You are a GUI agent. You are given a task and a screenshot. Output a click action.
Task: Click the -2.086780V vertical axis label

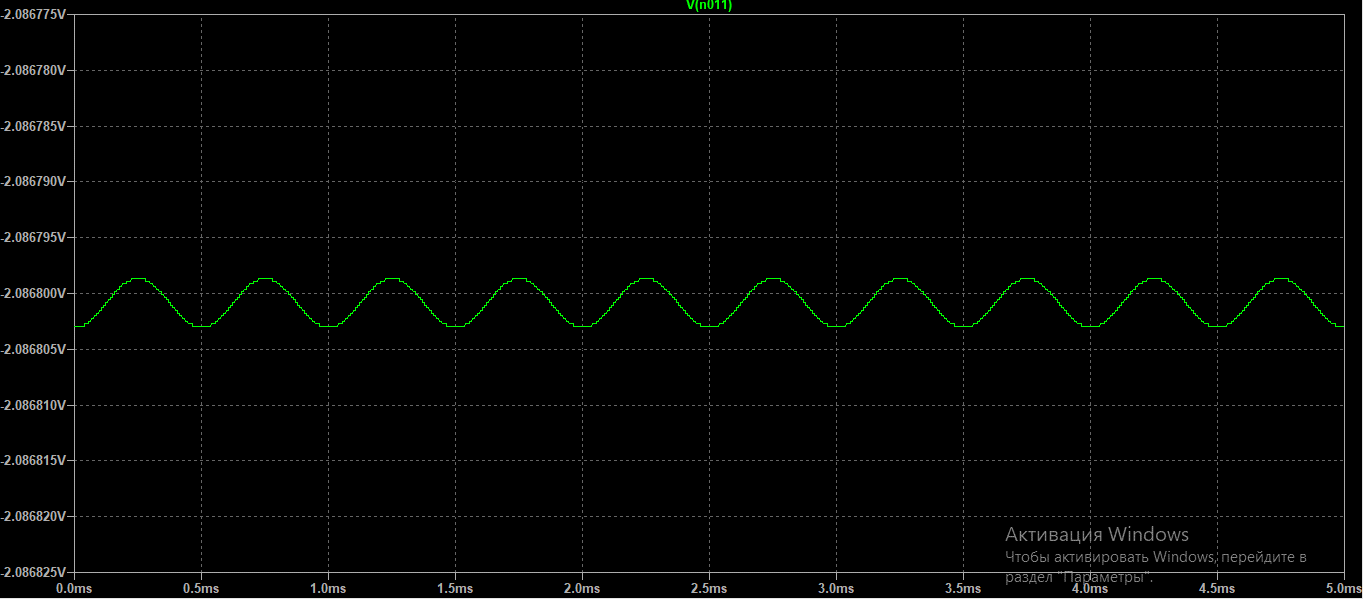pos(34,71)
